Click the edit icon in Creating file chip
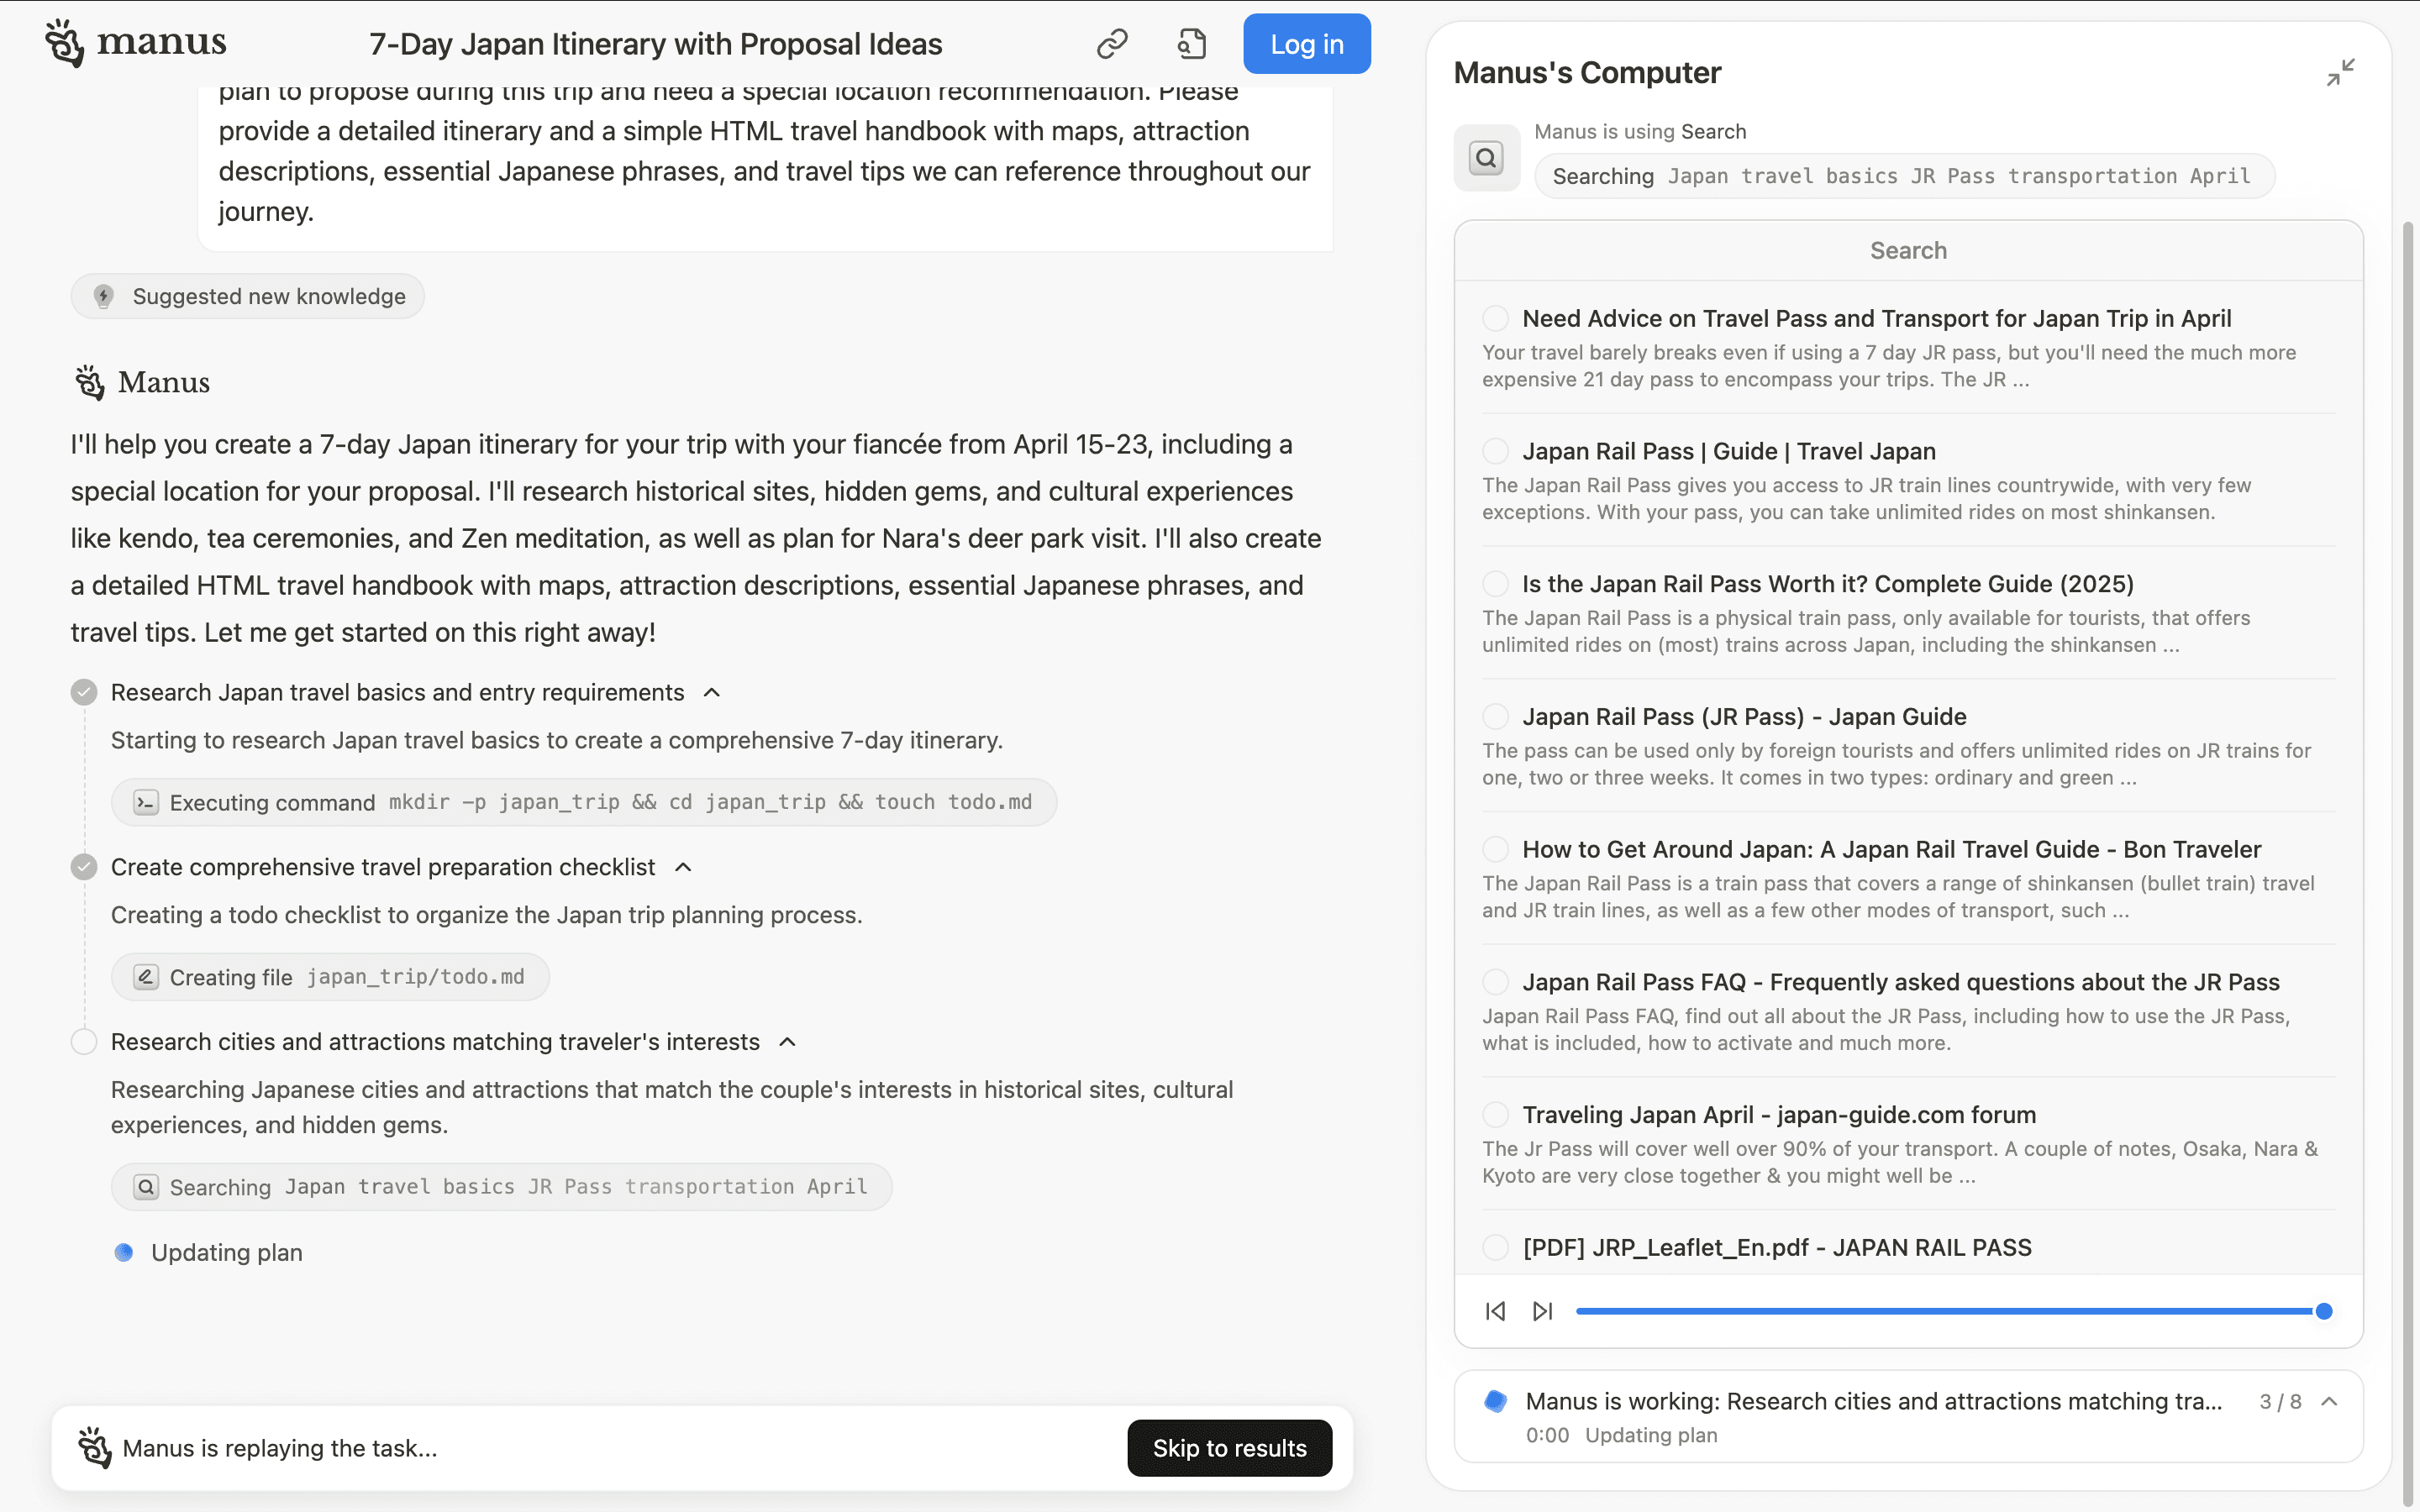 146,977
